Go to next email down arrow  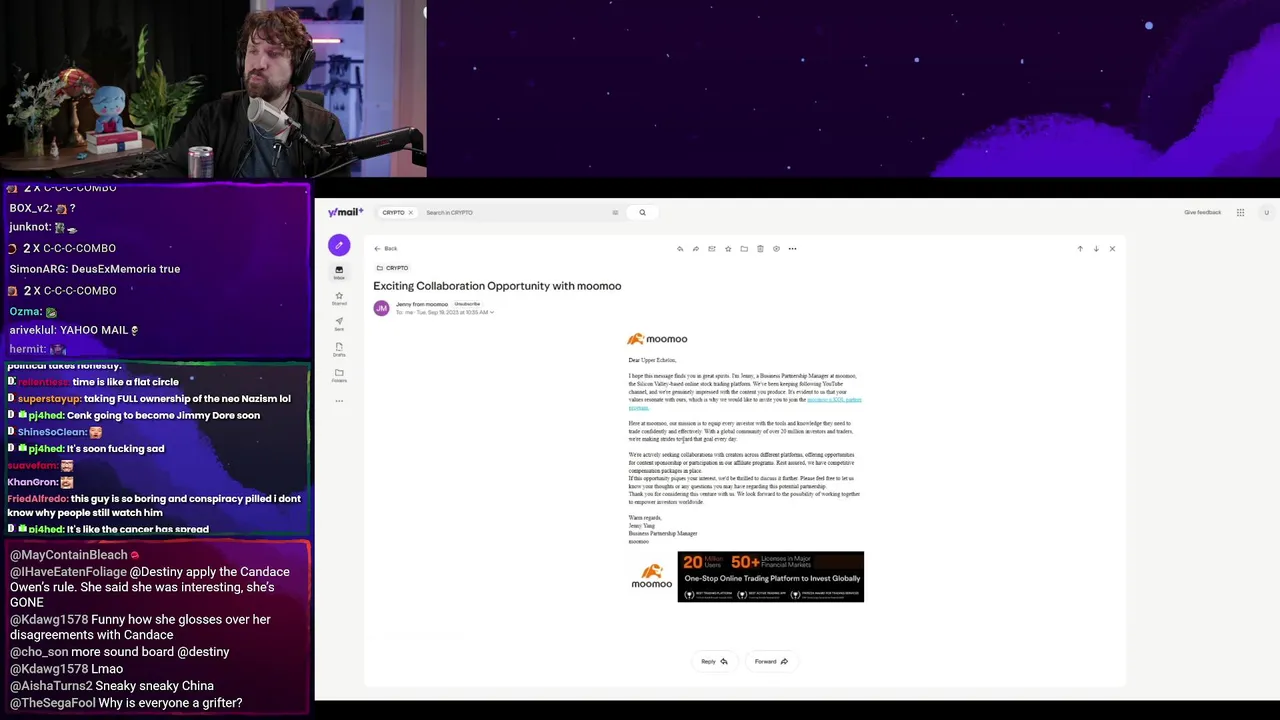[1096, 249]
